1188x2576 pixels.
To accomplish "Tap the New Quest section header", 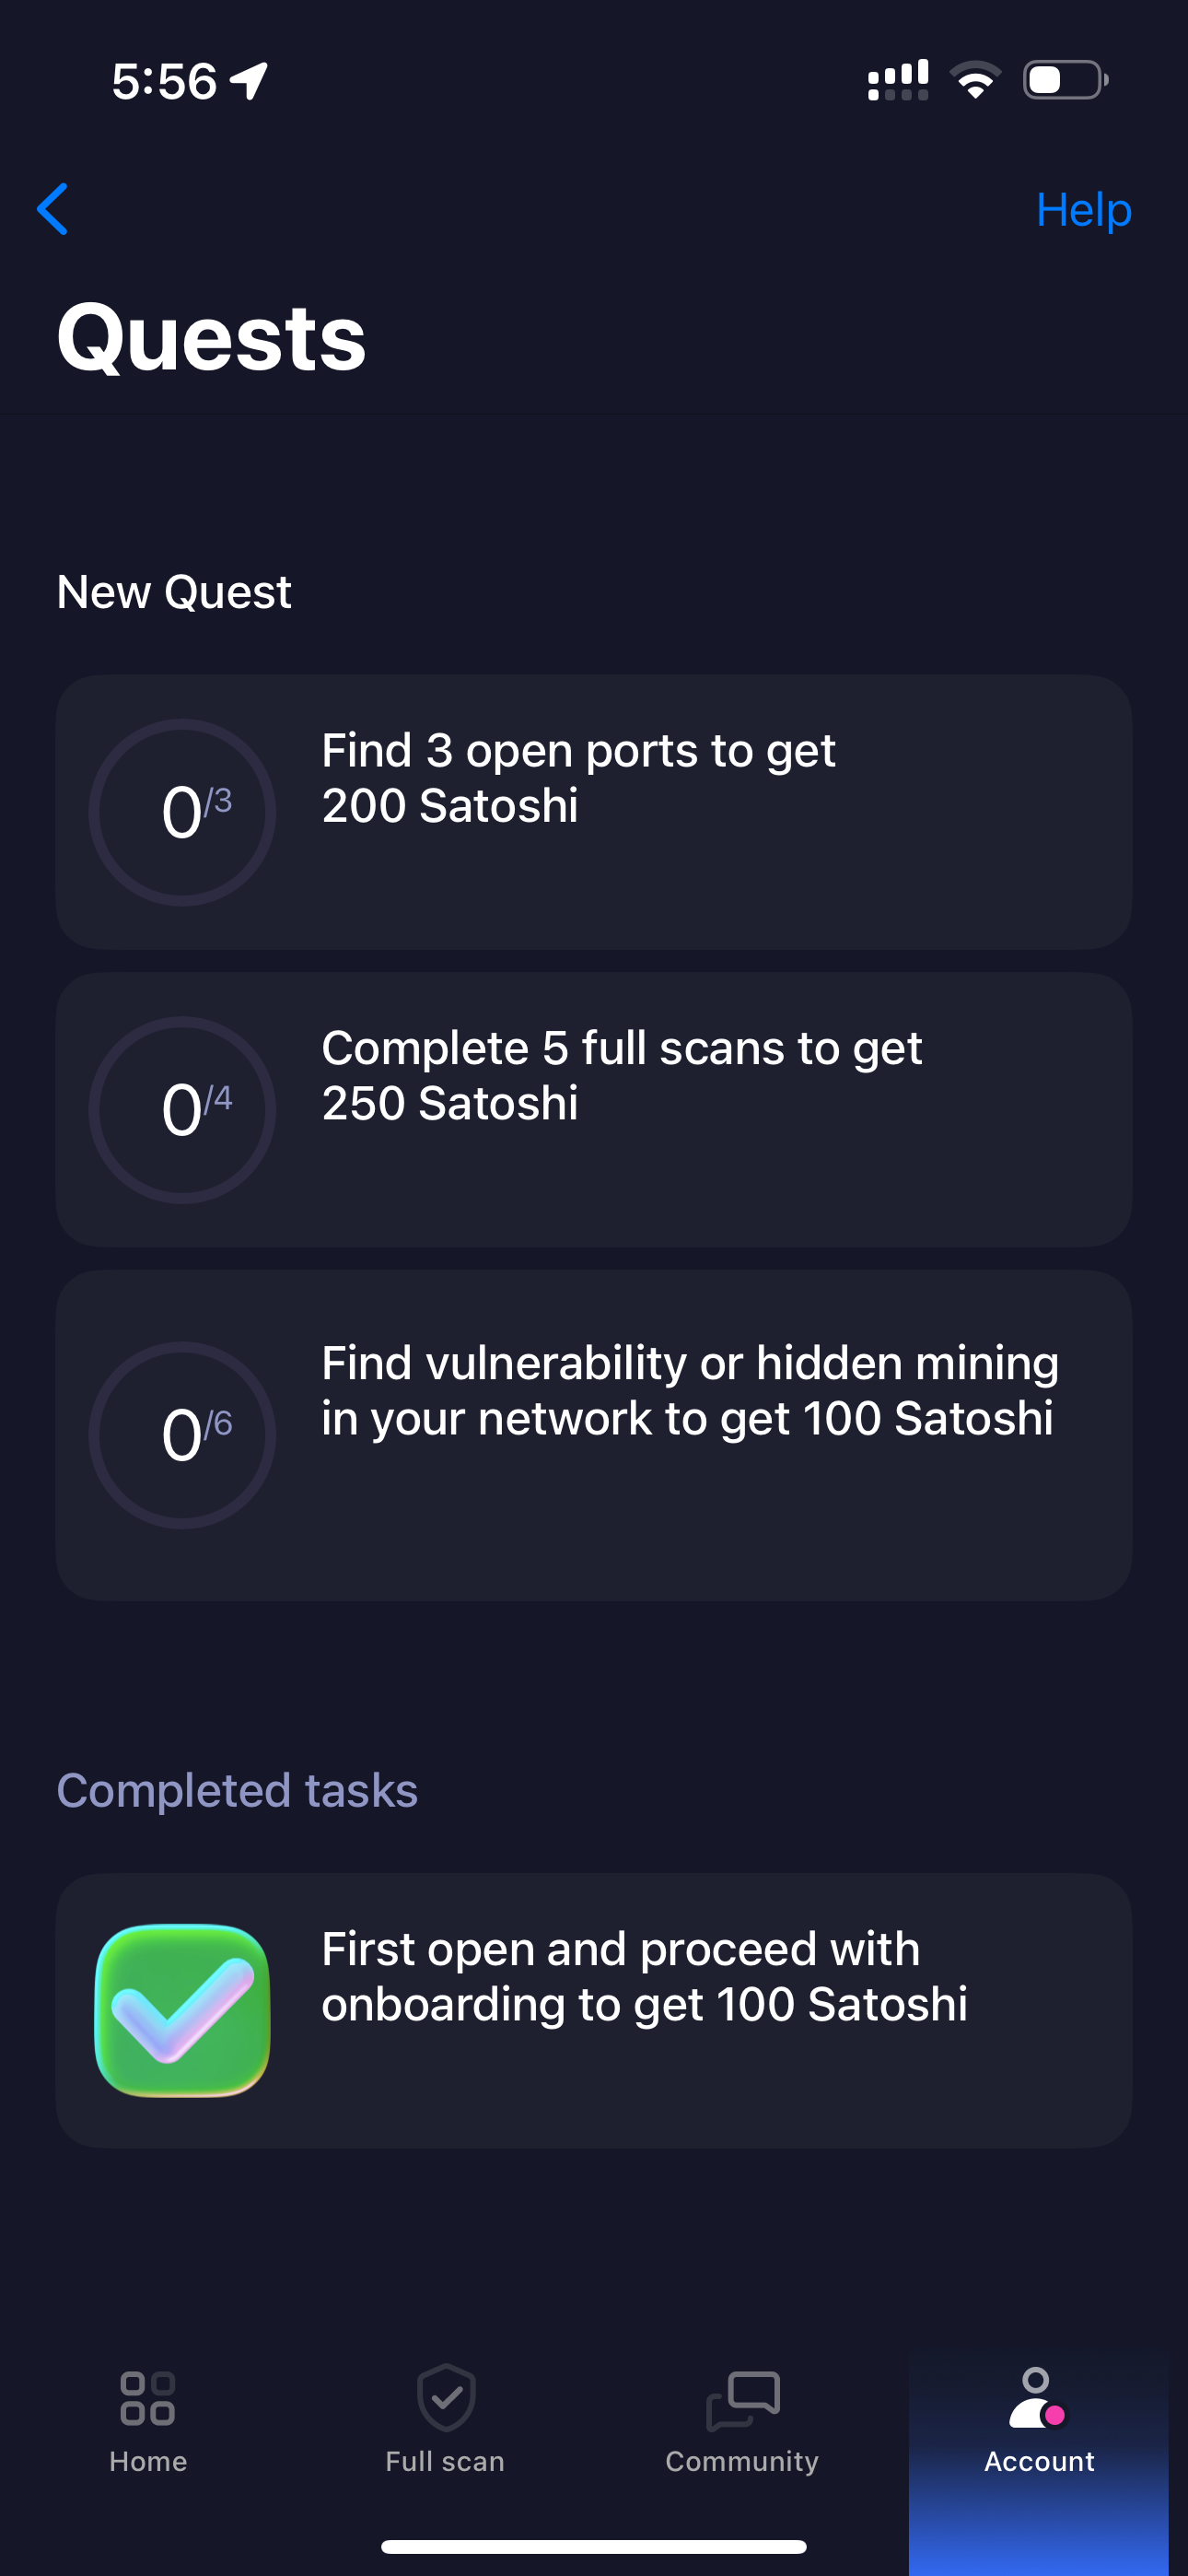I will pos(174,592).
